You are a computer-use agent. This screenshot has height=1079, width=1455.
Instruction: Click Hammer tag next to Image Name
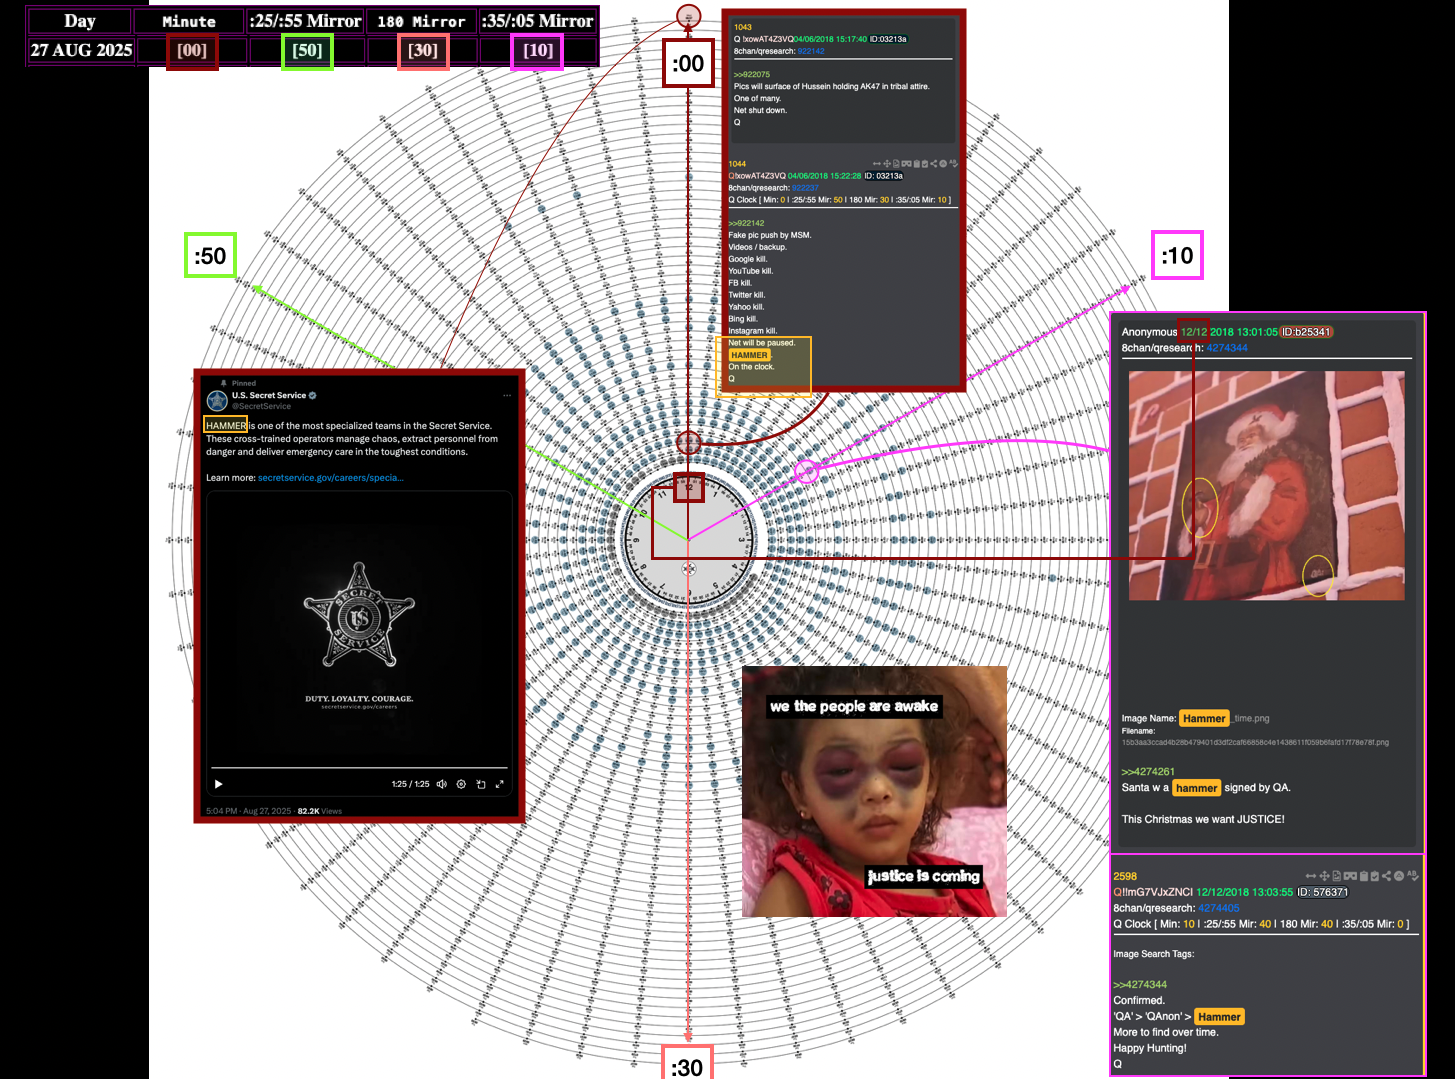(x=1204, y=719)
